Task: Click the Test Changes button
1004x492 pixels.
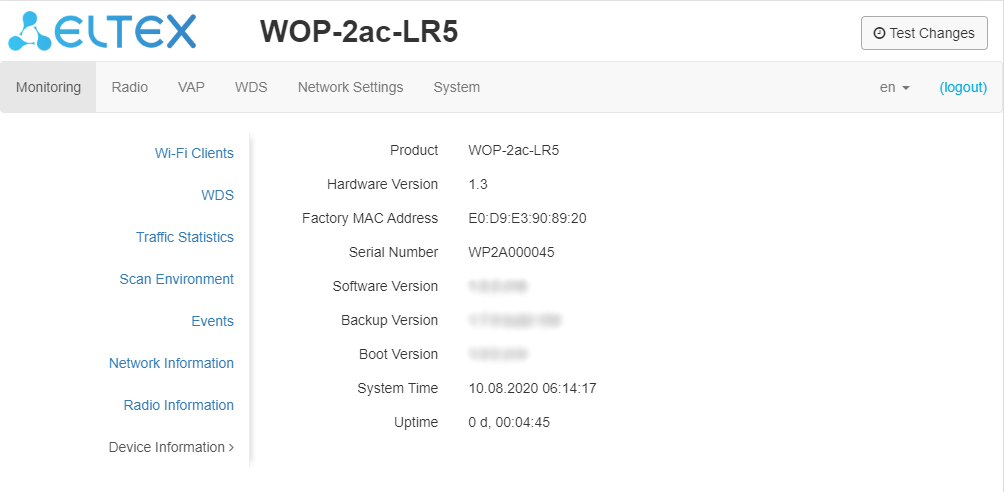Action: tap(924, 33)
